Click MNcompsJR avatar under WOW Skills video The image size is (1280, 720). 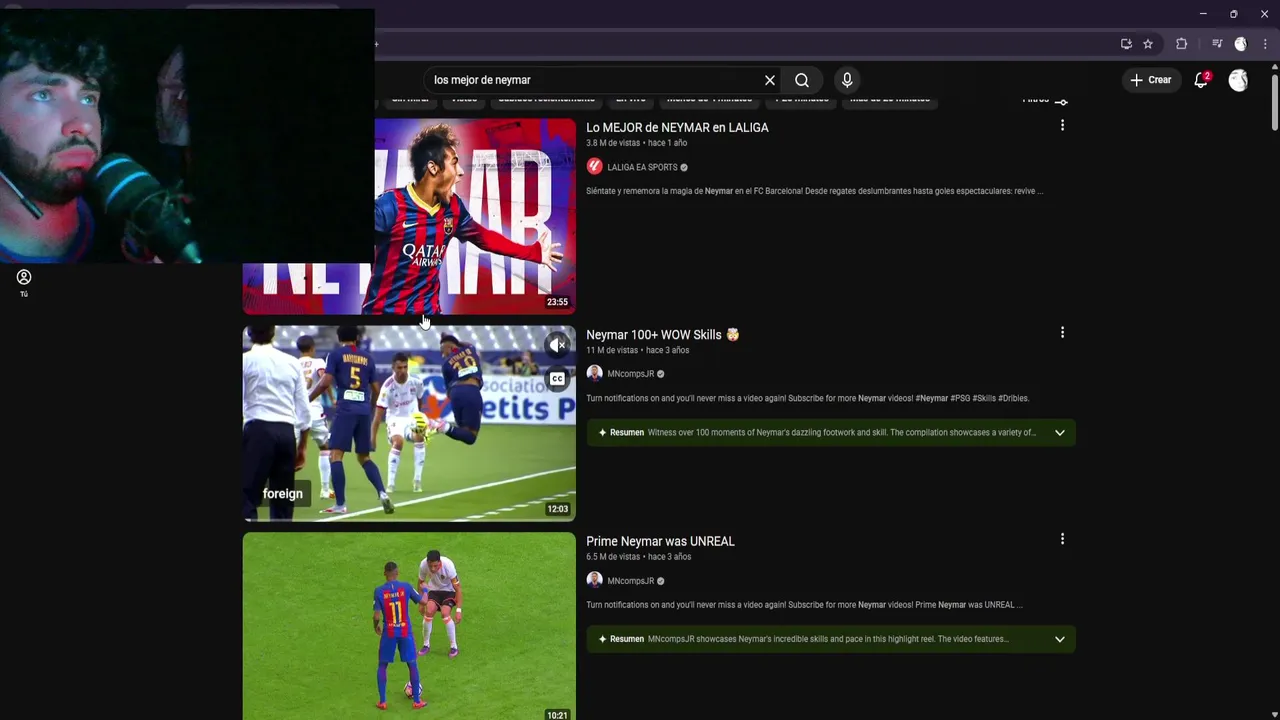[x=594, y=373]
